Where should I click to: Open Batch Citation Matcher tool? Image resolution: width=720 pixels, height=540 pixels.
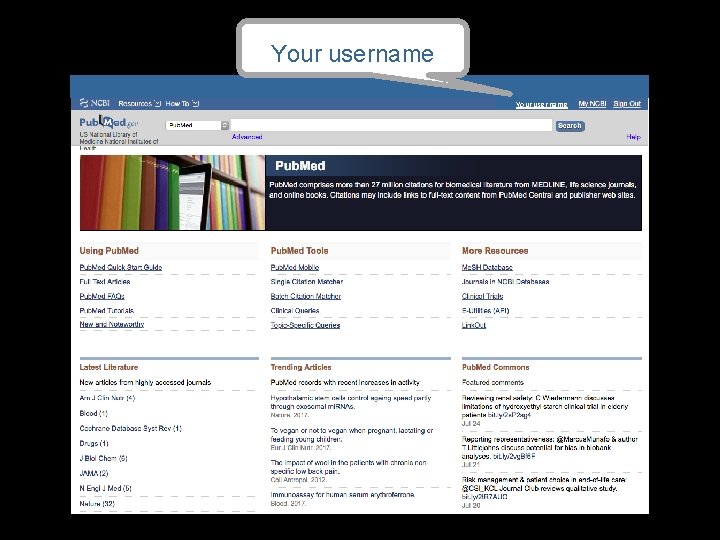(x=306, y=296)
